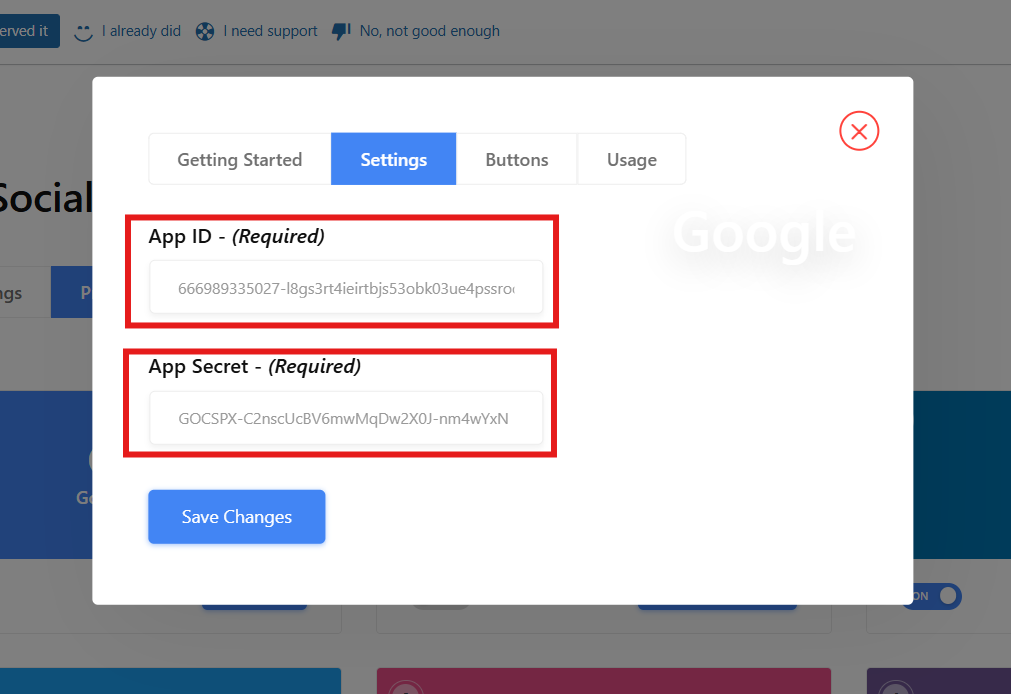Close the Google settings popup

tap(858, 131)
